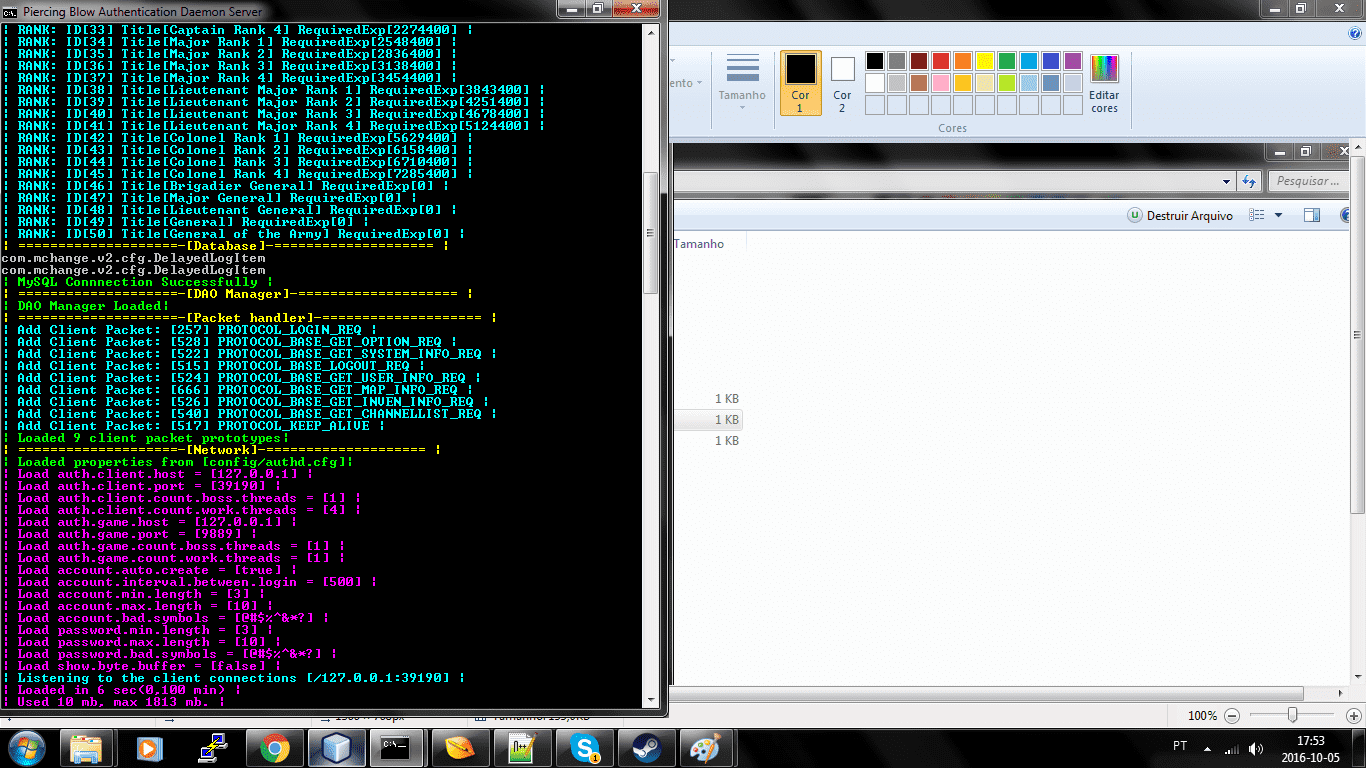The width and height of the screenshot is (1366, 768).
Task: Click Paint zoom level 100% text
Action: click(1202, 716)
